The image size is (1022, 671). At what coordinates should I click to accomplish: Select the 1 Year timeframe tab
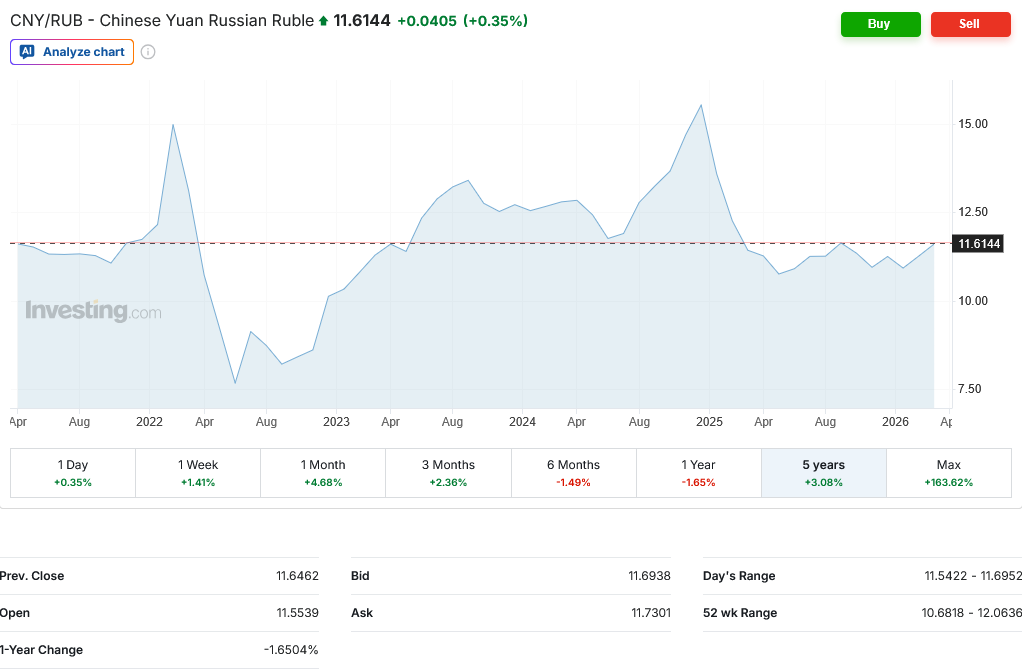click(699, 473)
